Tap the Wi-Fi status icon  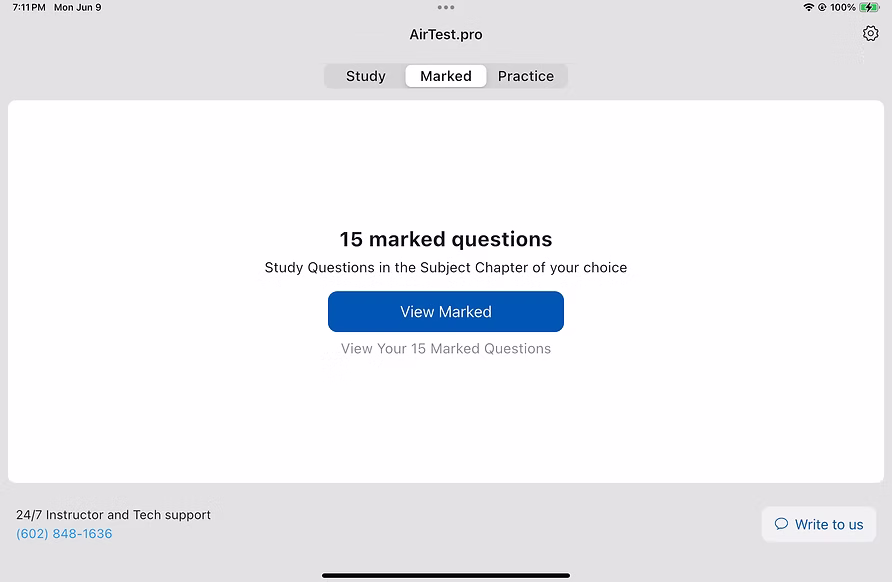(808, 7)
